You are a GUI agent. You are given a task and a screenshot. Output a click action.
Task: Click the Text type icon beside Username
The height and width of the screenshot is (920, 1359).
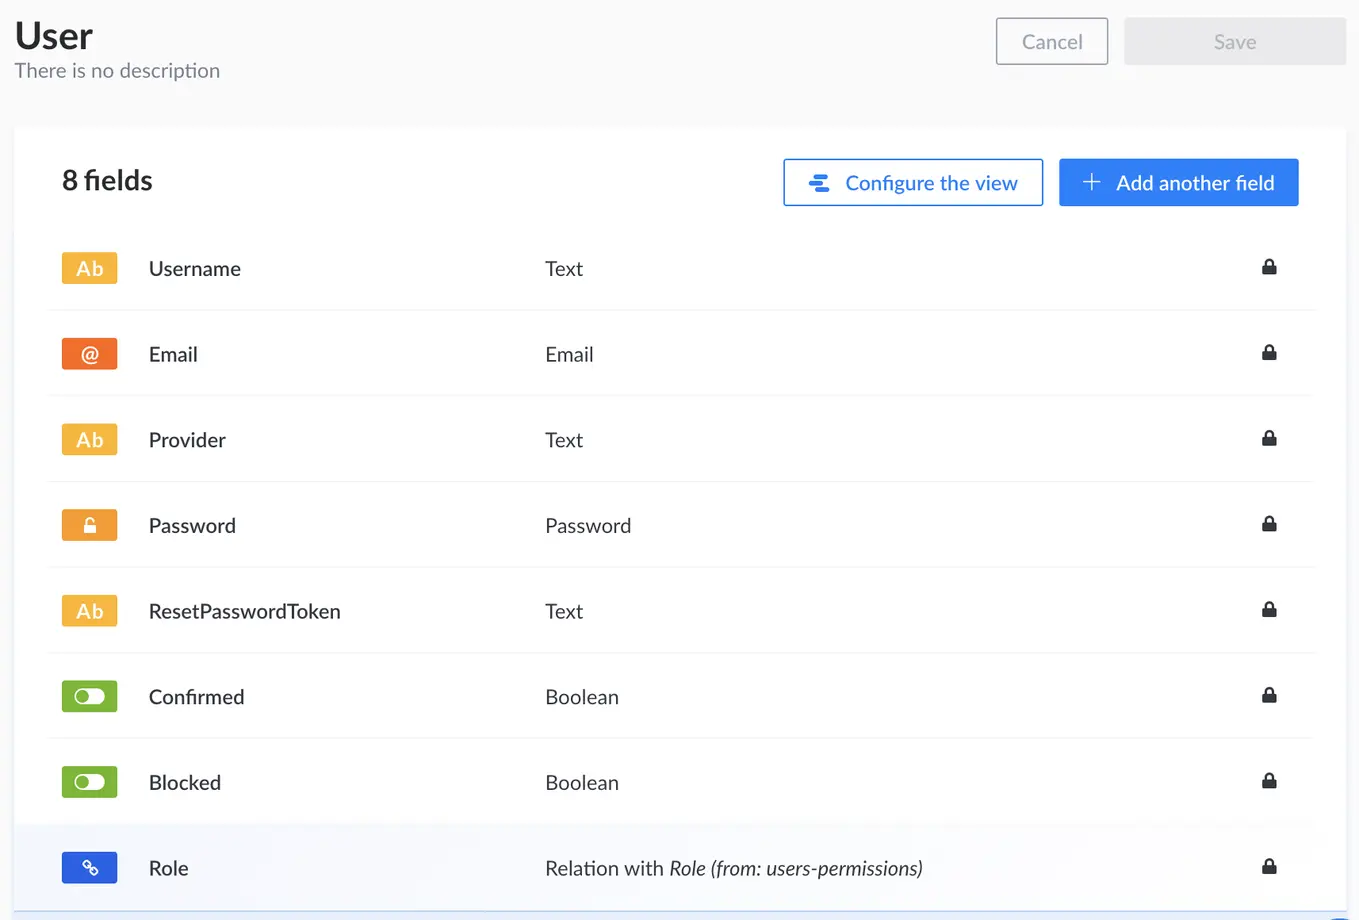tap(89, 268)
